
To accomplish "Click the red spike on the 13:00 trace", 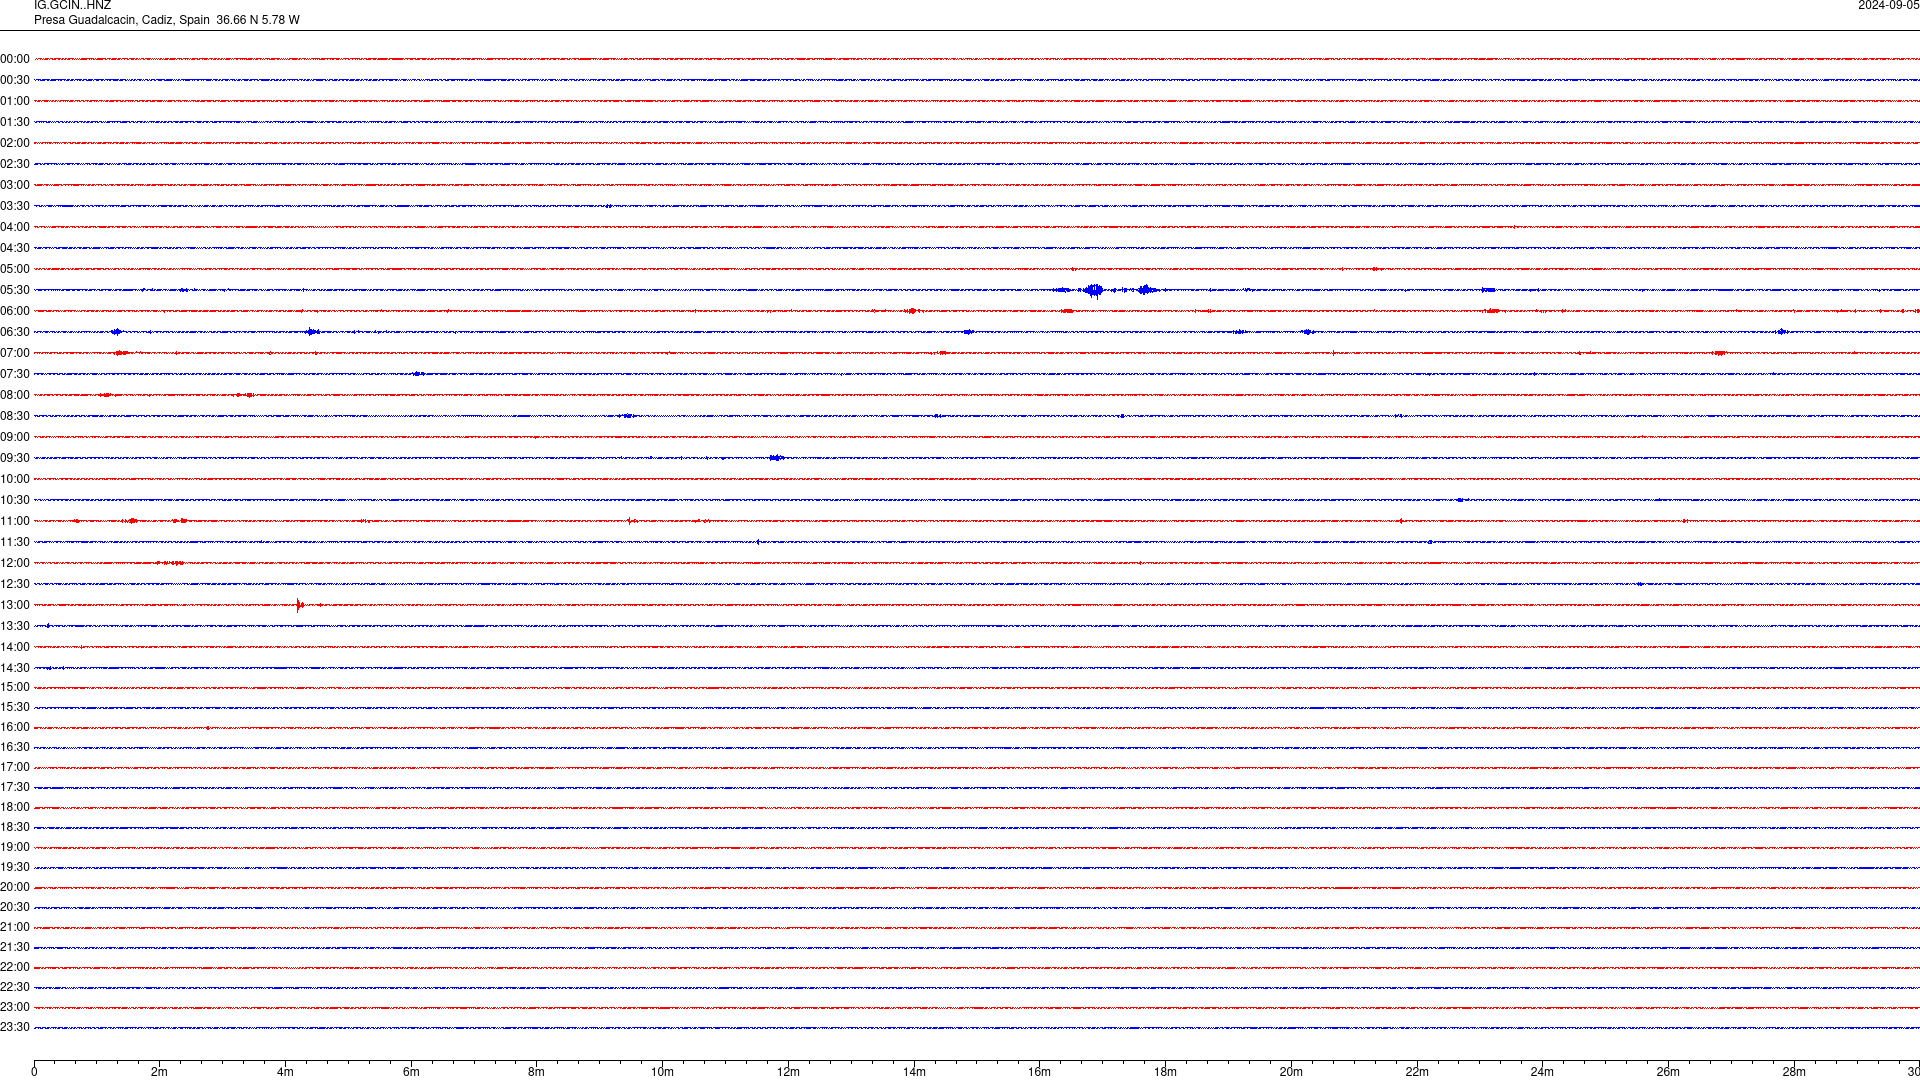I will [x=299, y=604].
